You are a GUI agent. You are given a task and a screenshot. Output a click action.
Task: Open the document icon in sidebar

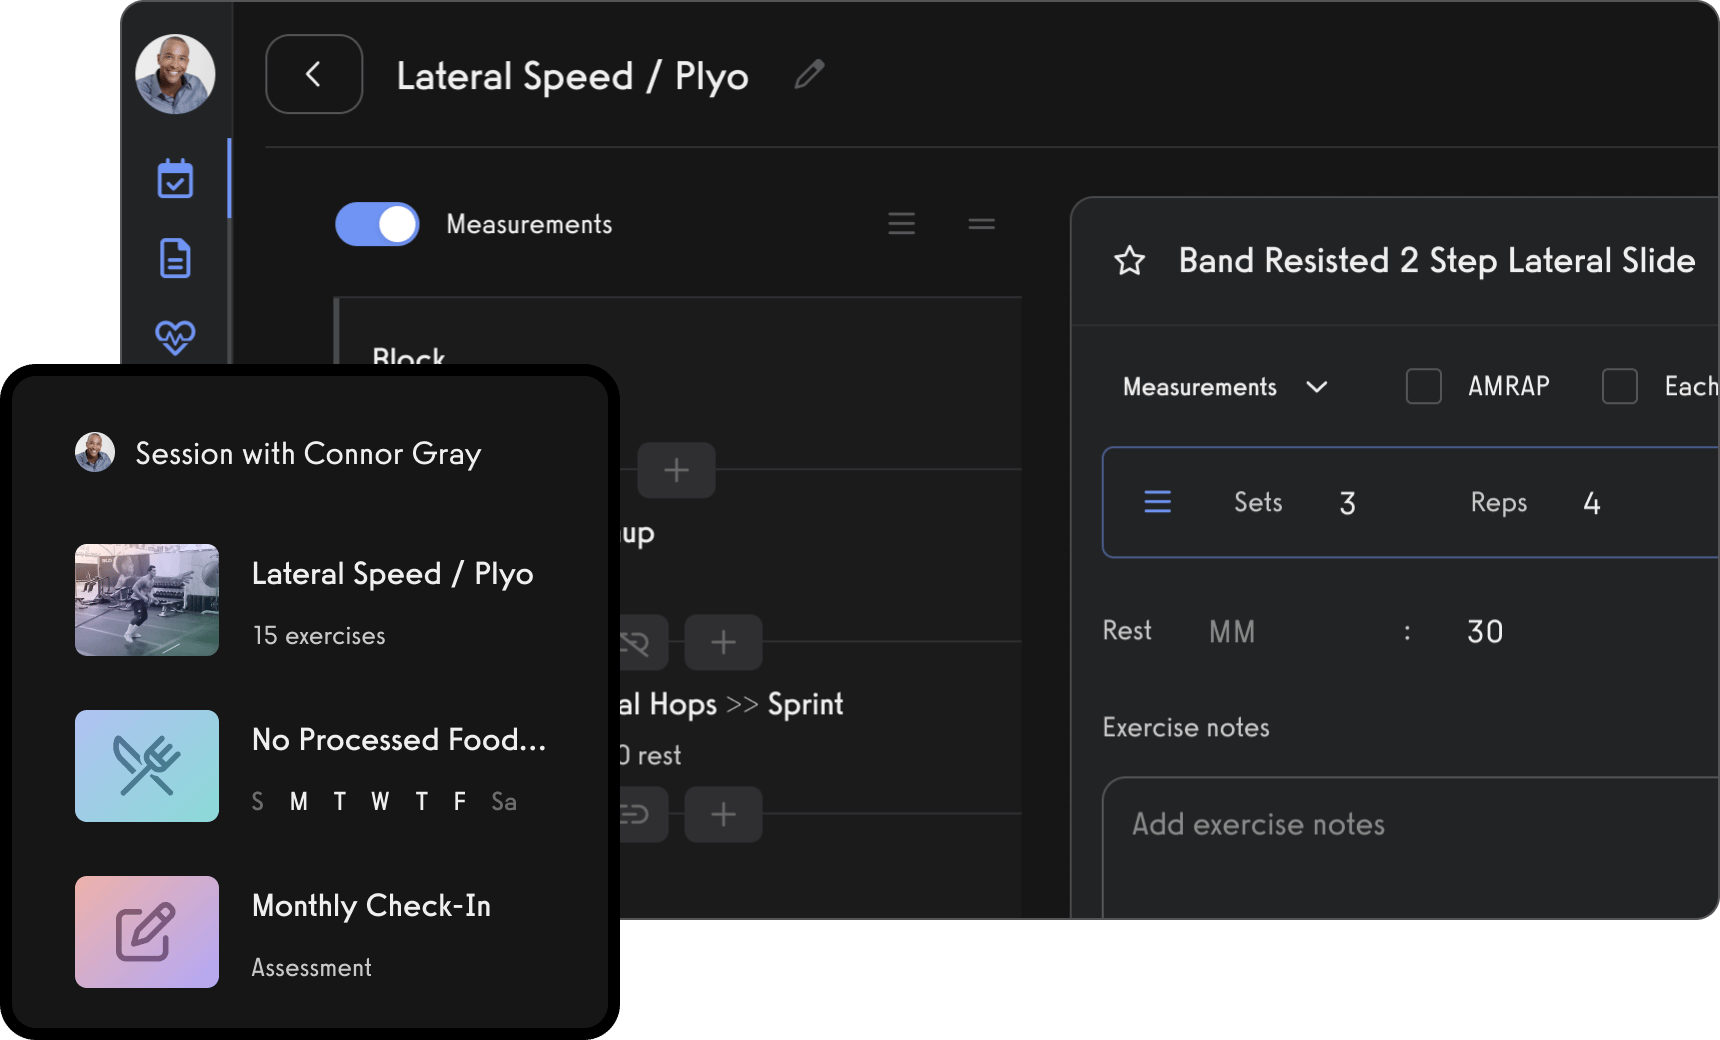[x=175, y=258]
